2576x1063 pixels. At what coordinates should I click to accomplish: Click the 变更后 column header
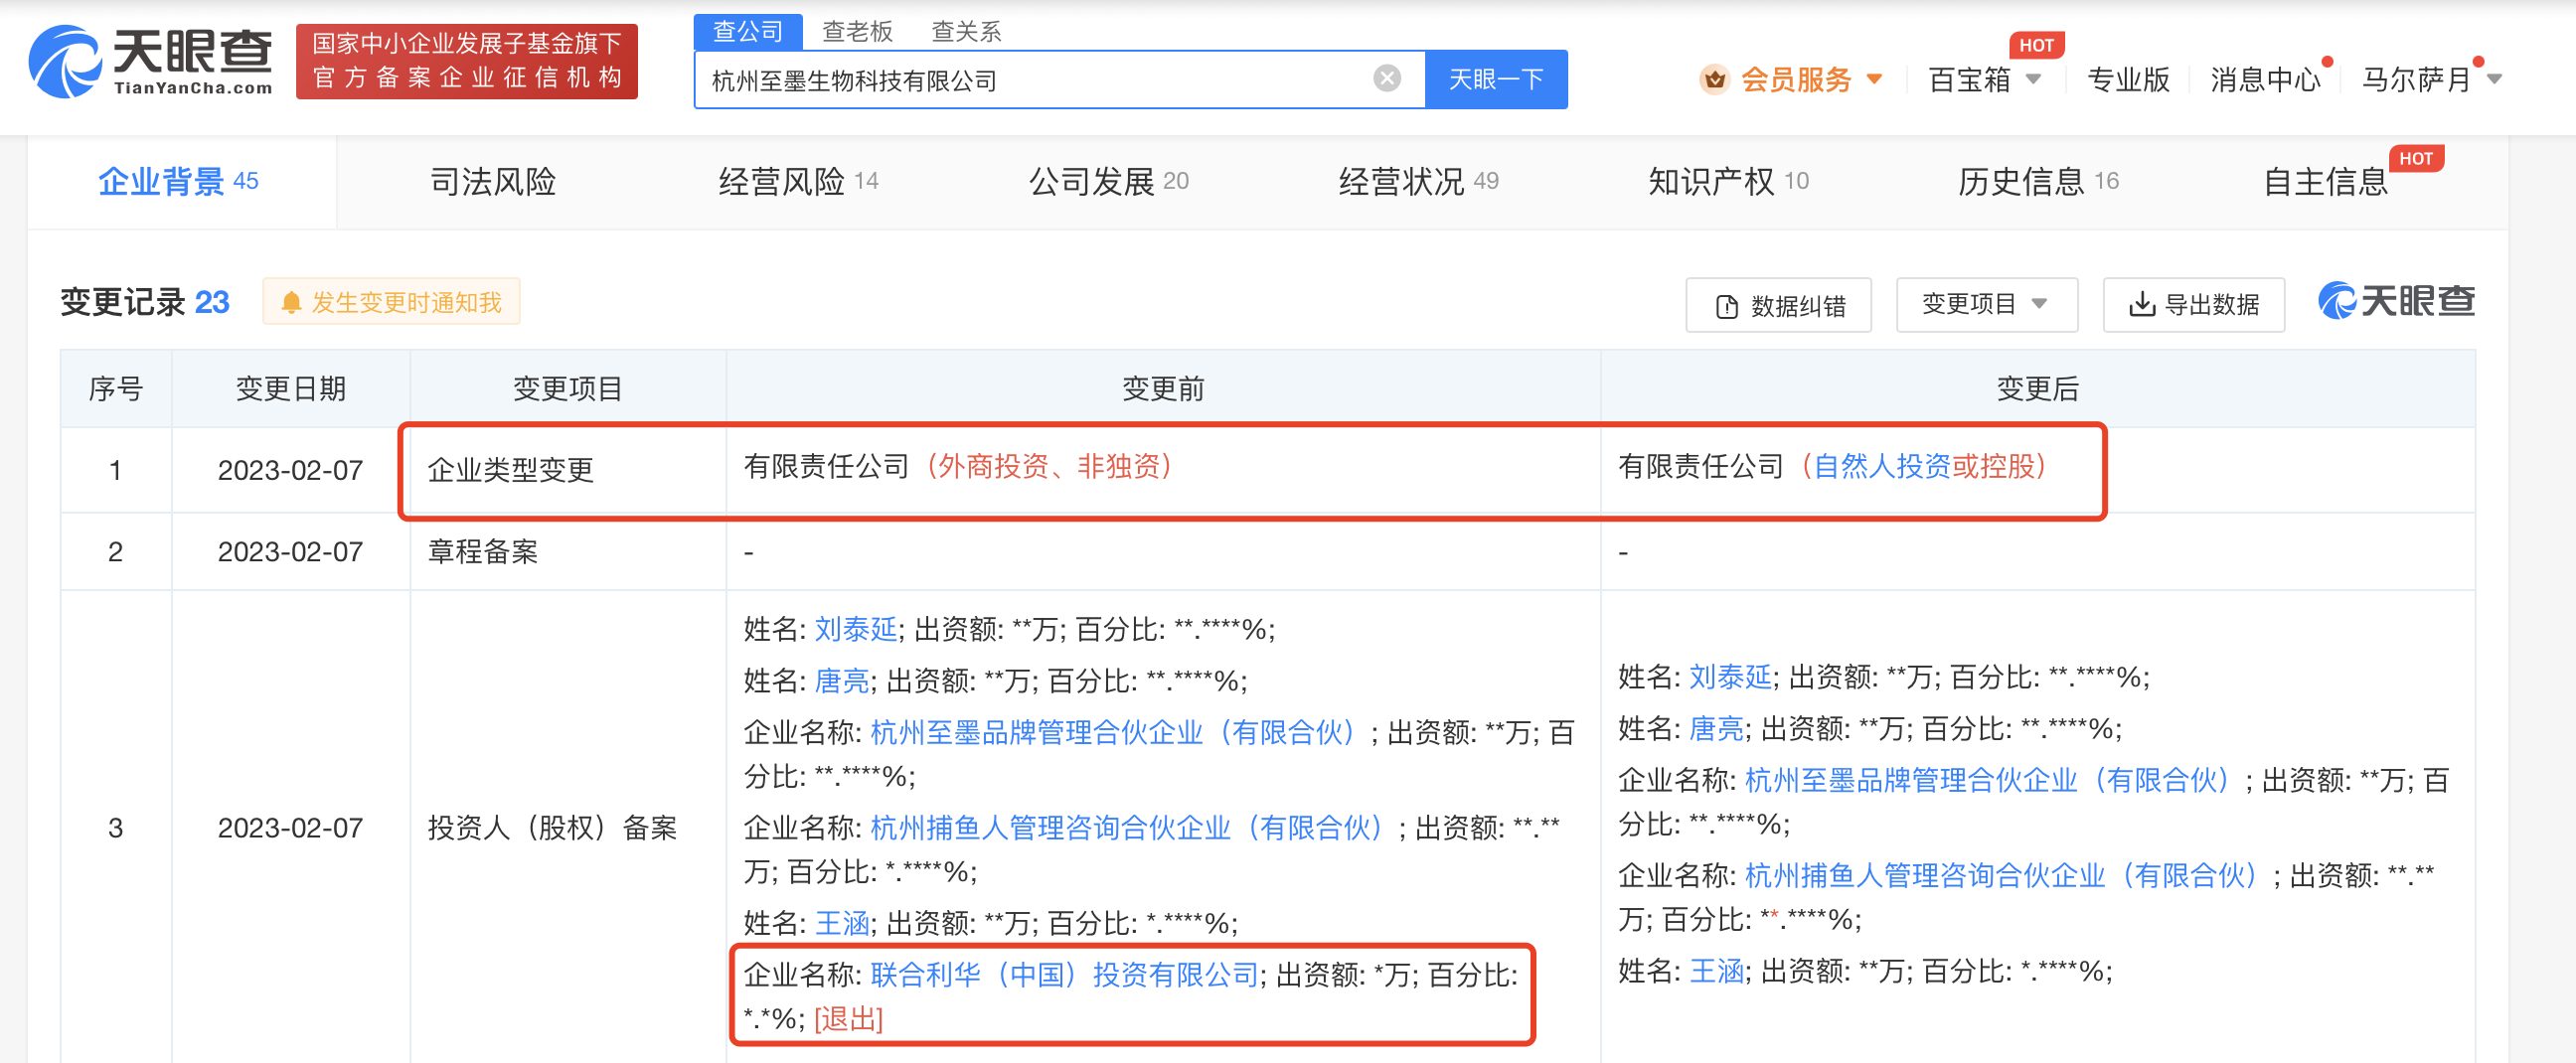2038,388
